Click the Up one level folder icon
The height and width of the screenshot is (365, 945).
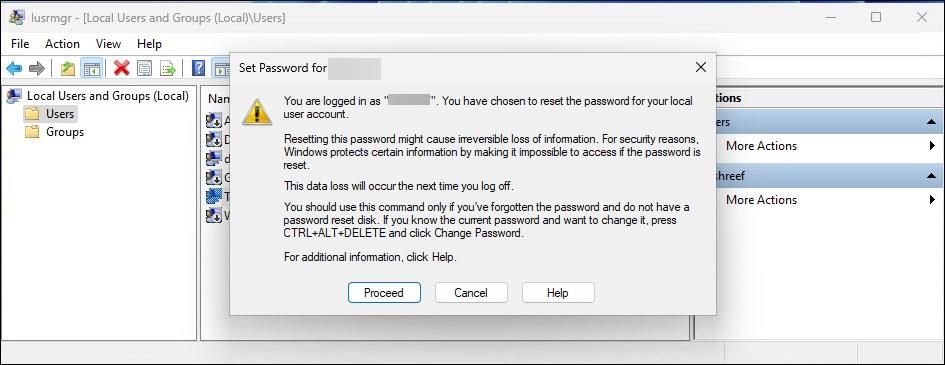tap(68, 69)
